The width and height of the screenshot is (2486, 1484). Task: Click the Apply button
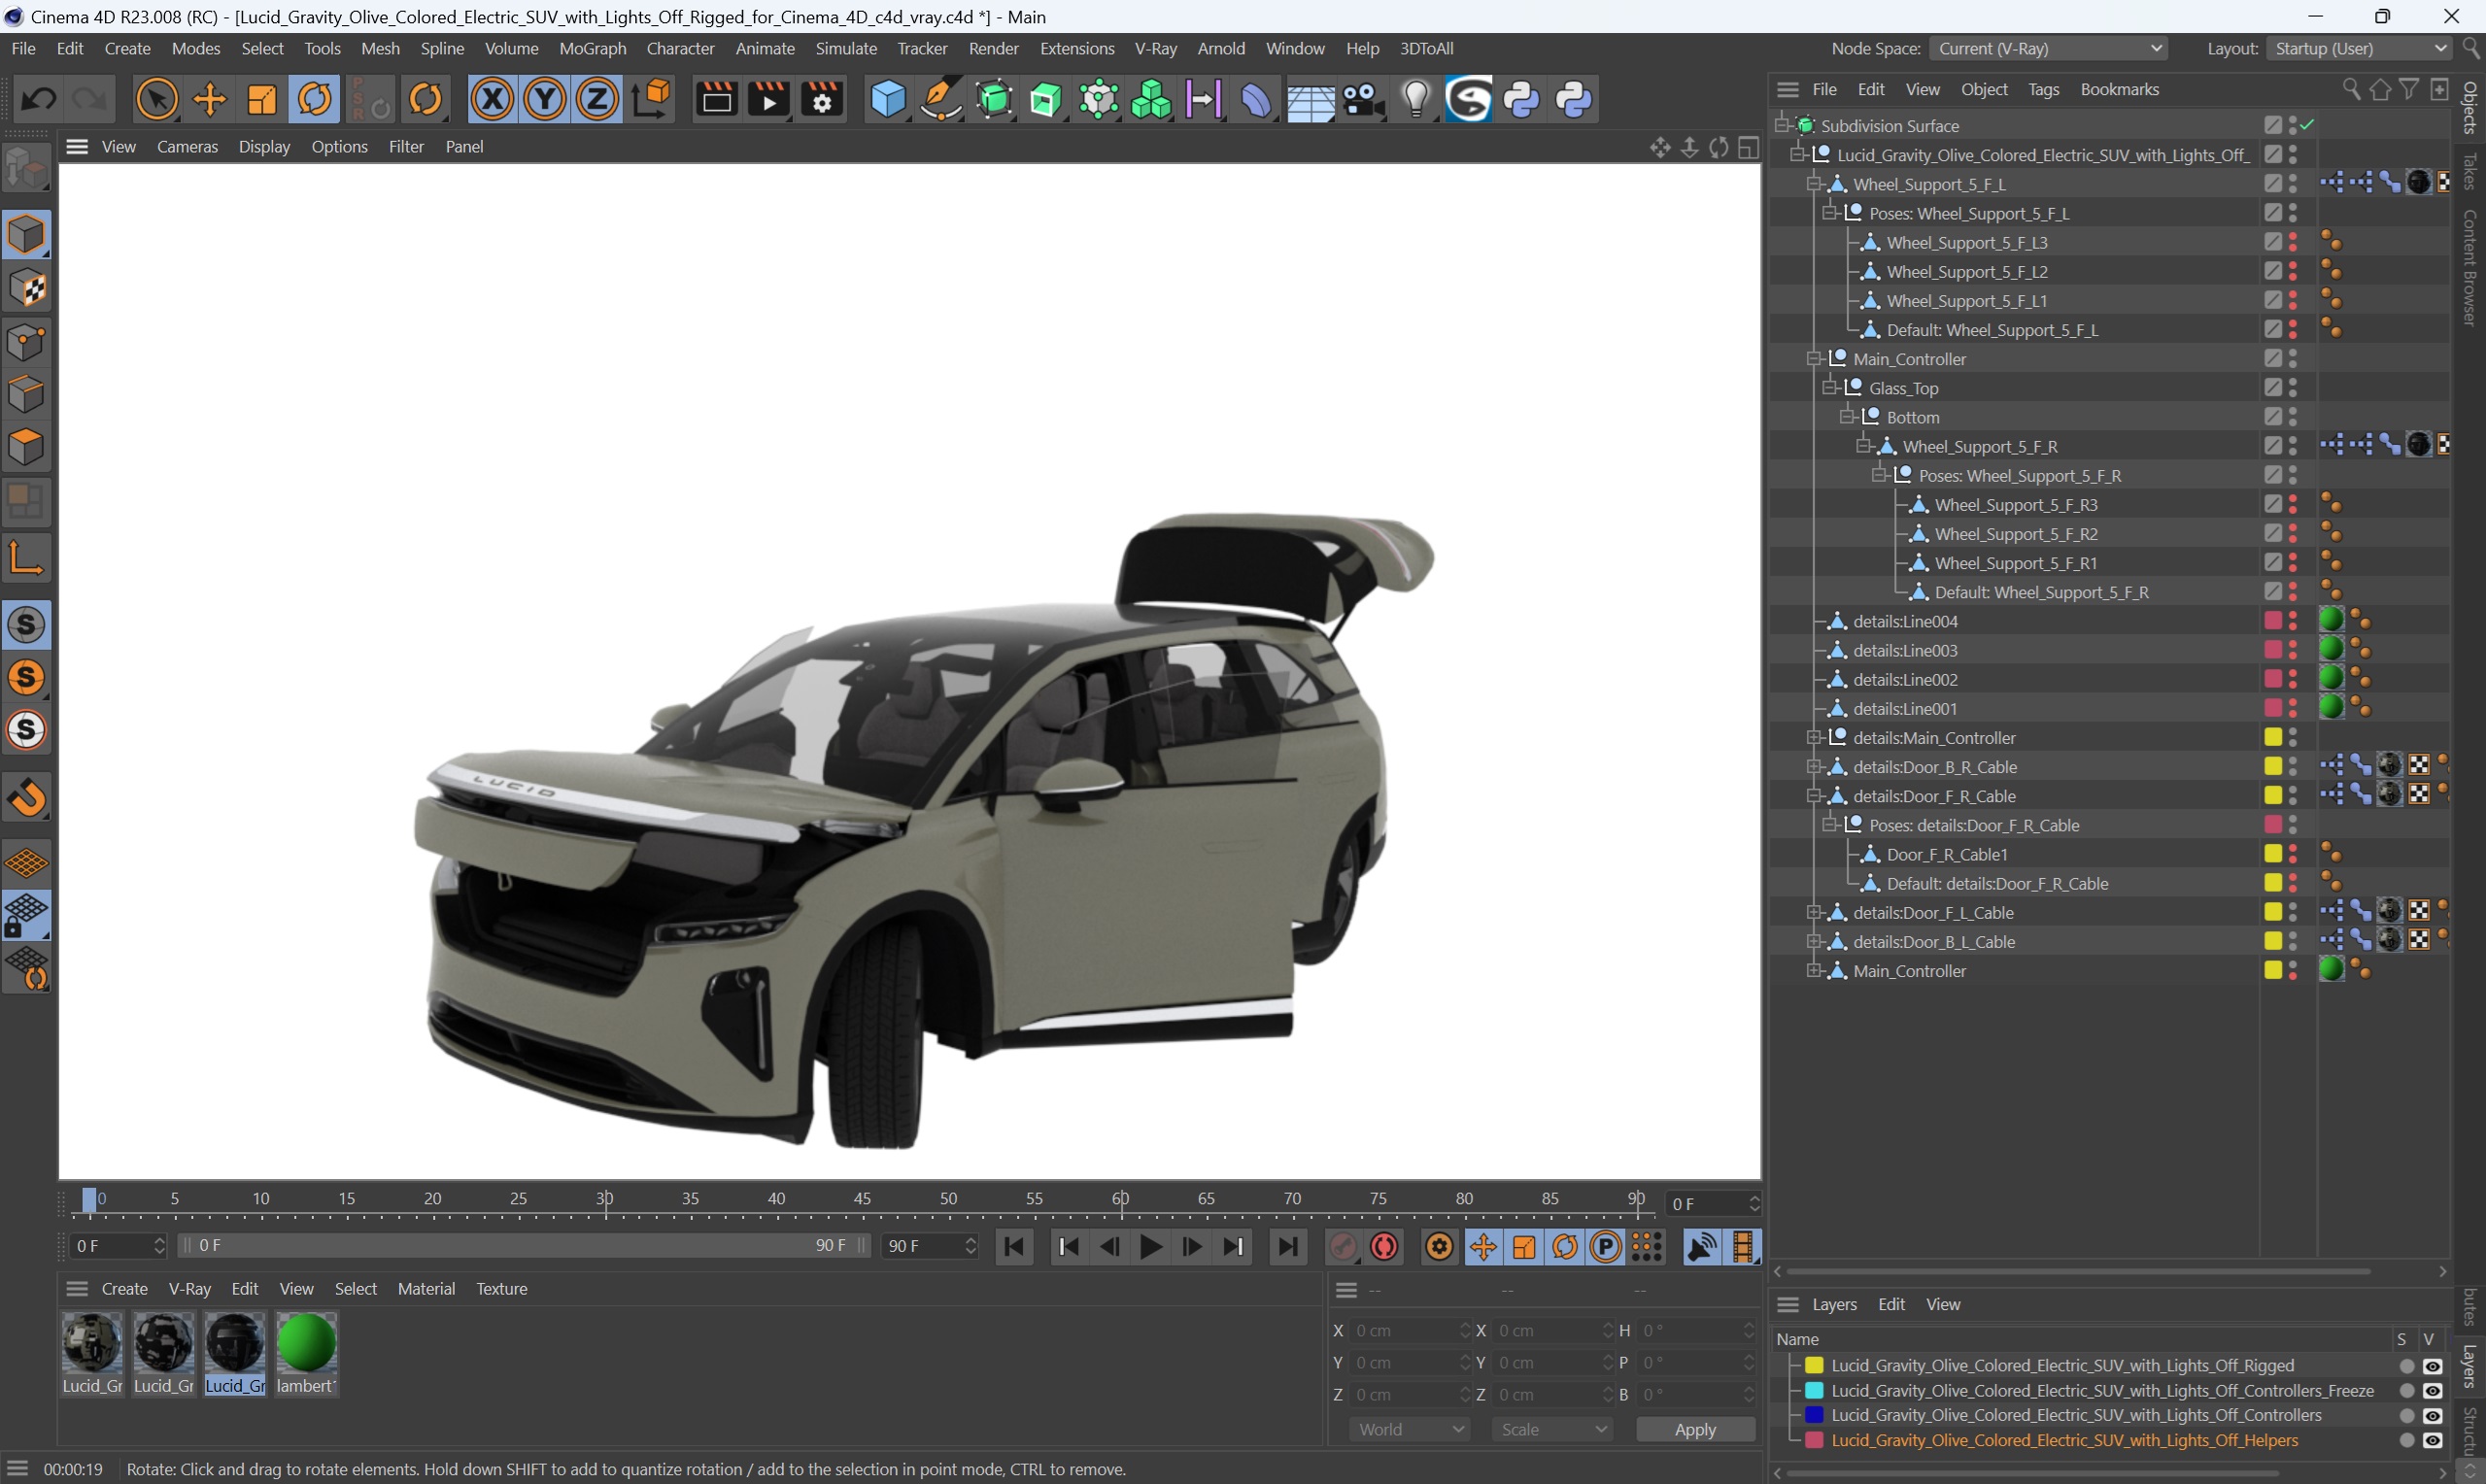(x=1695, y=1429)
